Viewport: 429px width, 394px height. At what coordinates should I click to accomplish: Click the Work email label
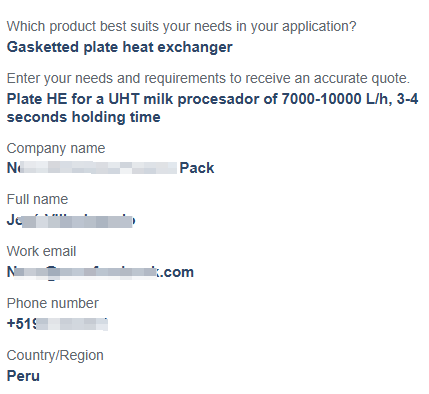point(41,251)
